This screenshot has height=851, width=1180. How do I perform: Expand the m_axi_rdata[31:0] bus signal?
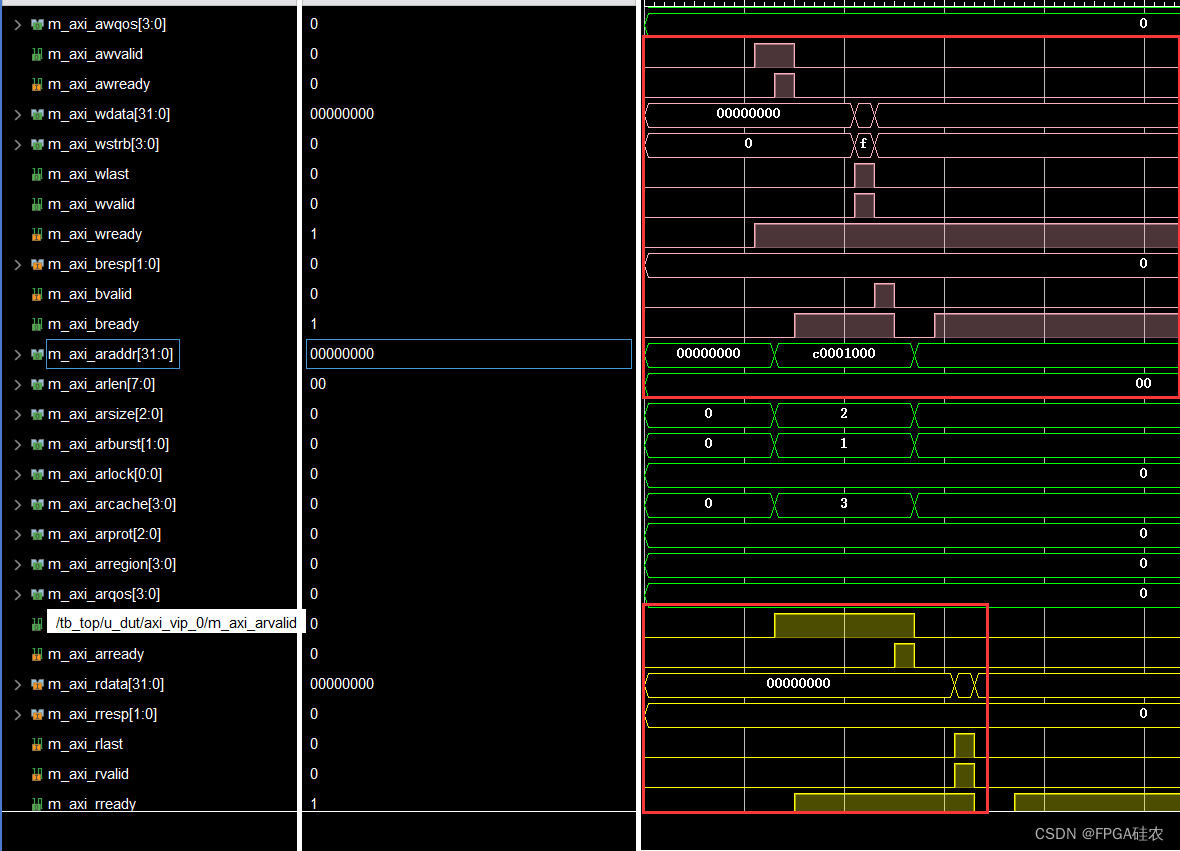pyautogui.click(x=17, y=684)
